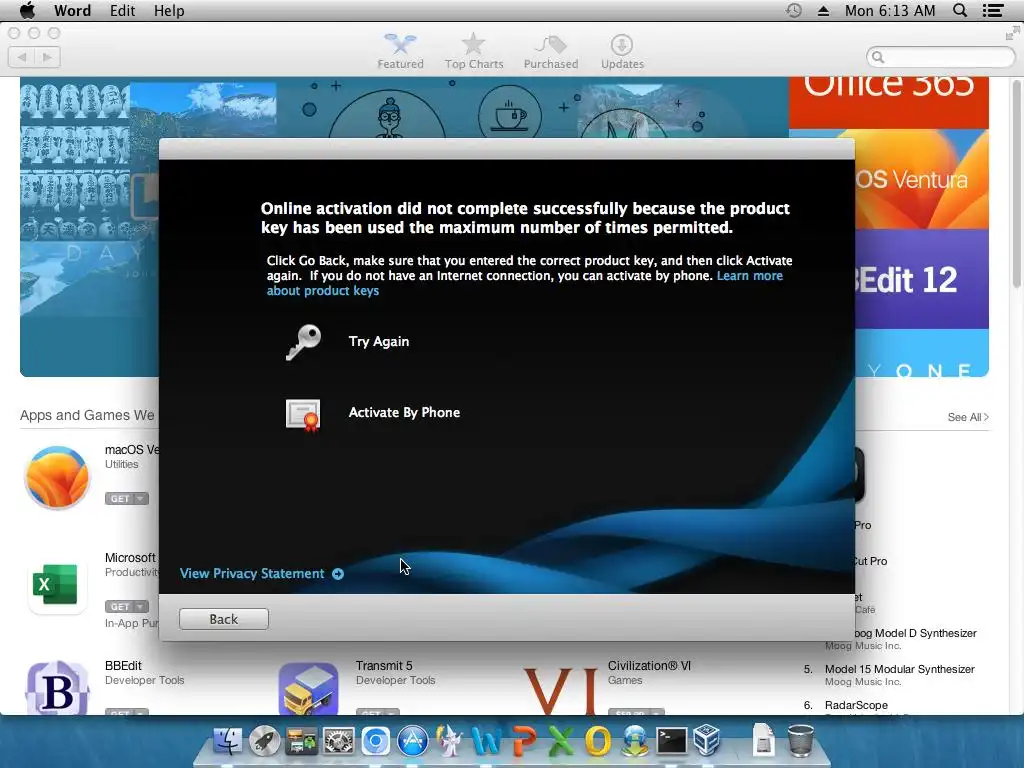Click Civilization VI app title
1024x768 pixels.
[649, 665]
